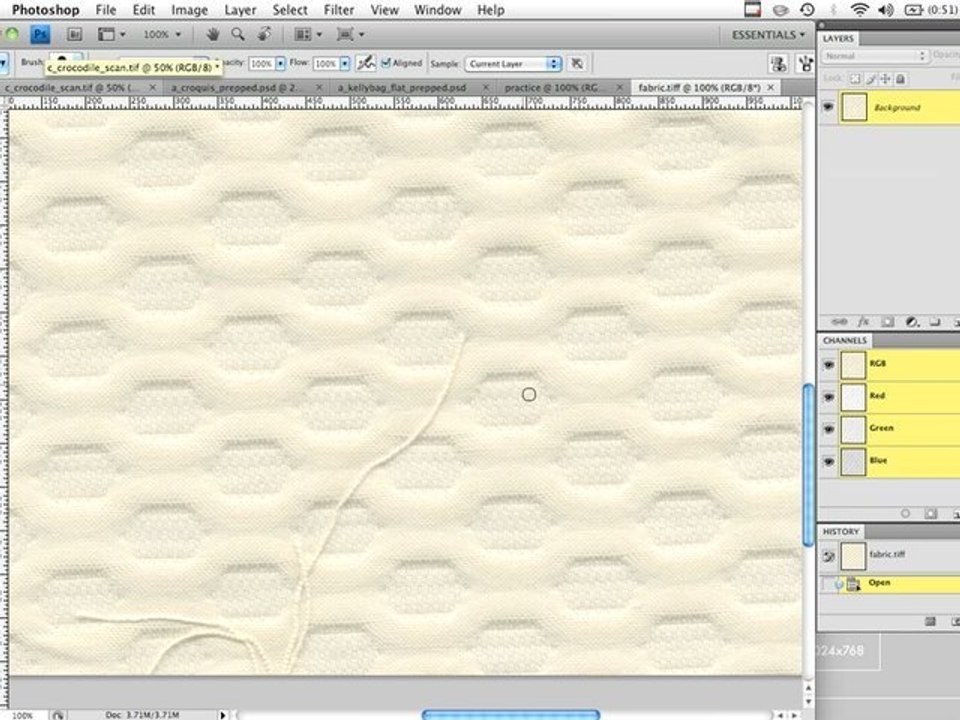Open View Extras dropdown in application bar
This screenshot has height=720, width=960.
coord(111,34)
